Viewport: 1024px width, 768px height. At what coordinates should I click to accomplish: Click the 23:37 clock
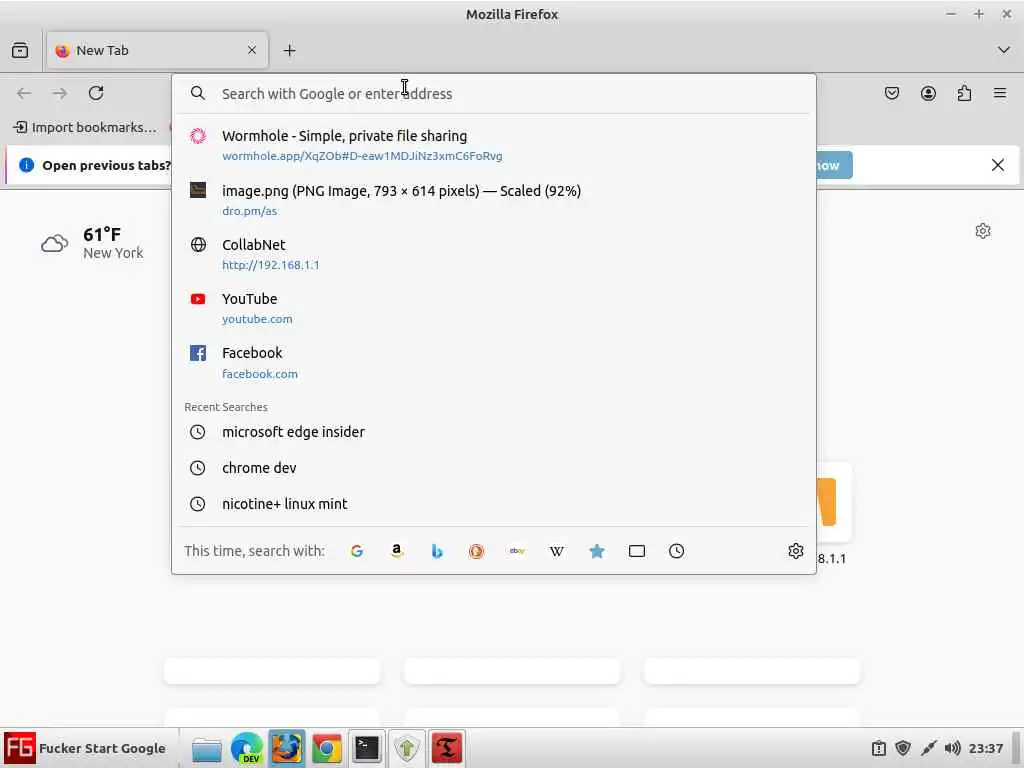pyautogui.click(x=985, y=748)
